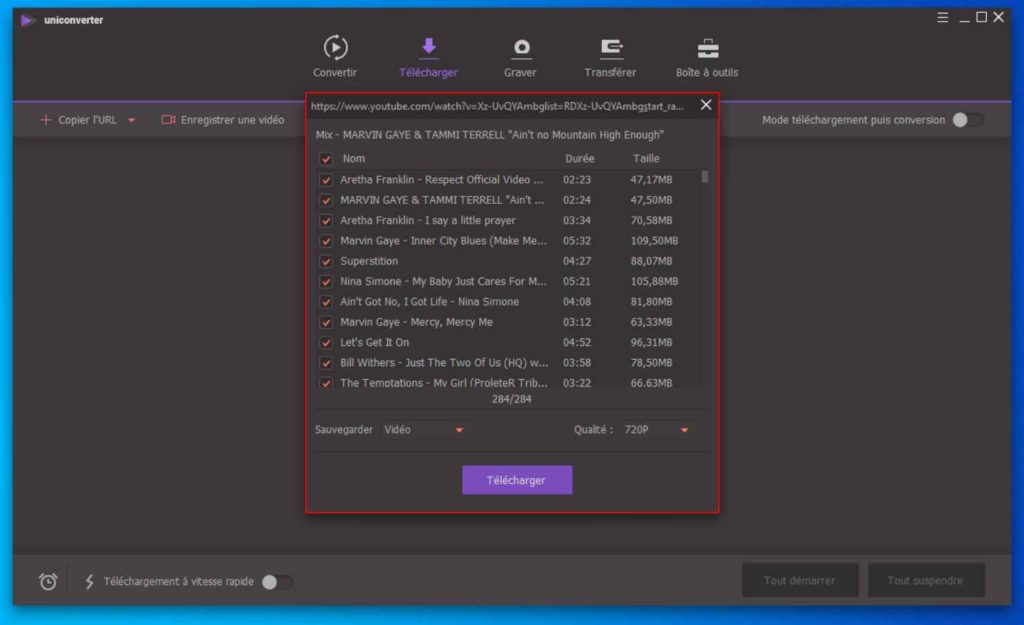Click the 109,50MB size value
1024x625 pixels.
654,241
